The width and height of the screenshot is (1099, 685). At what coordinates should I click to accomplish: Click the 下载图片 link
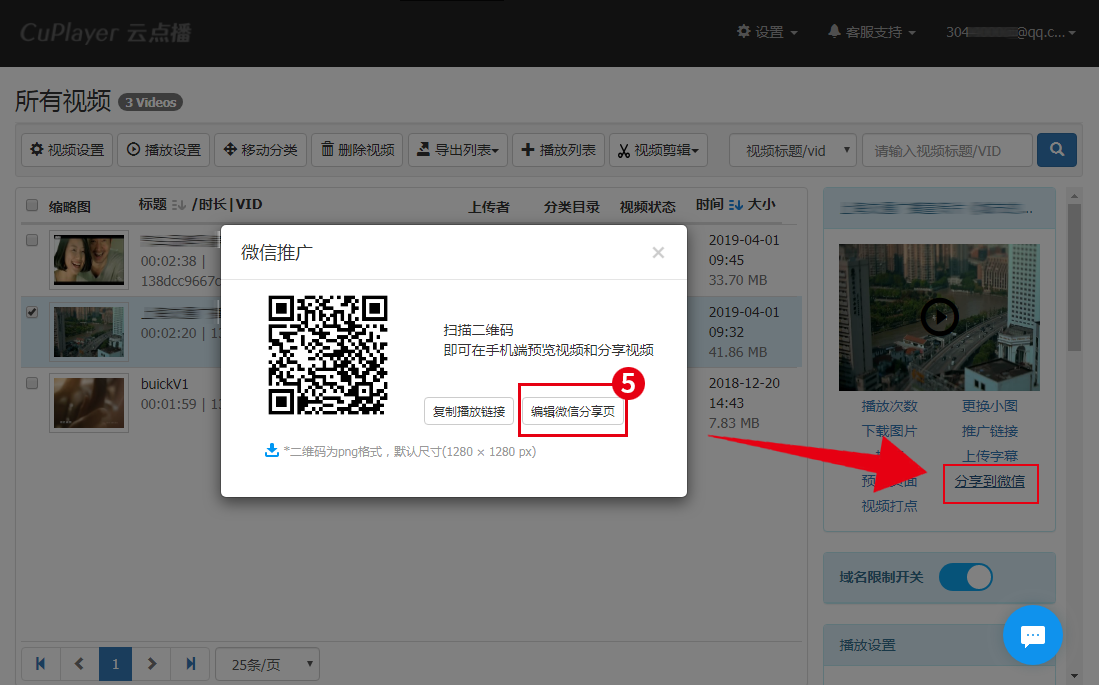[x=889, y=431]
